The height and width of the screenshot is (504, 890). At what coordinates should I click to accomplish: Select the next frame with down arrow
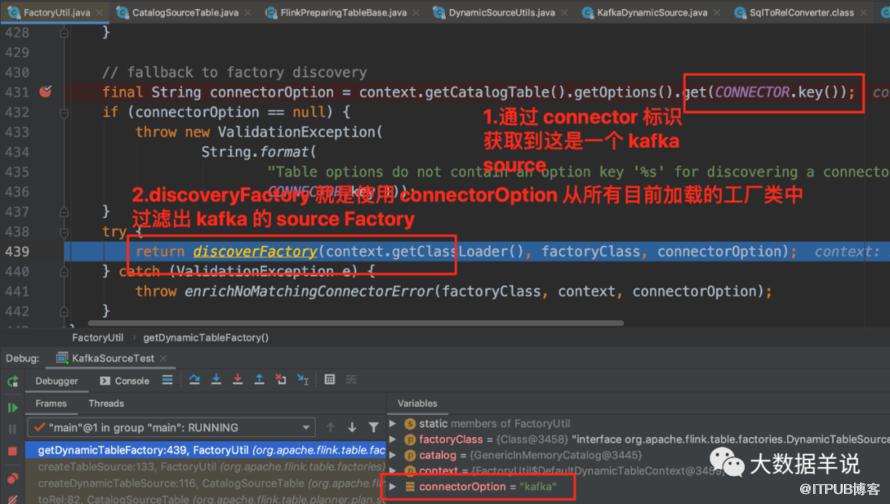point(352,427)
